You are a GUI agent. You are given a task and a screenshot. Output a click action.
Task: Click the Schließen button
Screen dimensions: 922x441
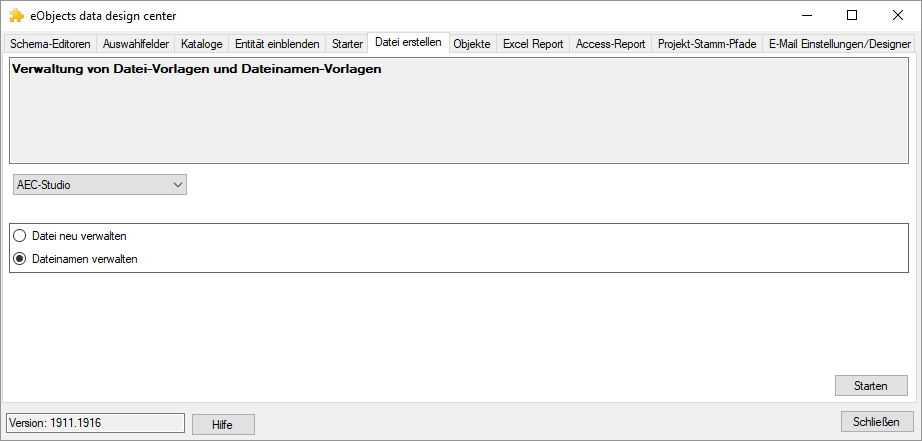(877, 422)
